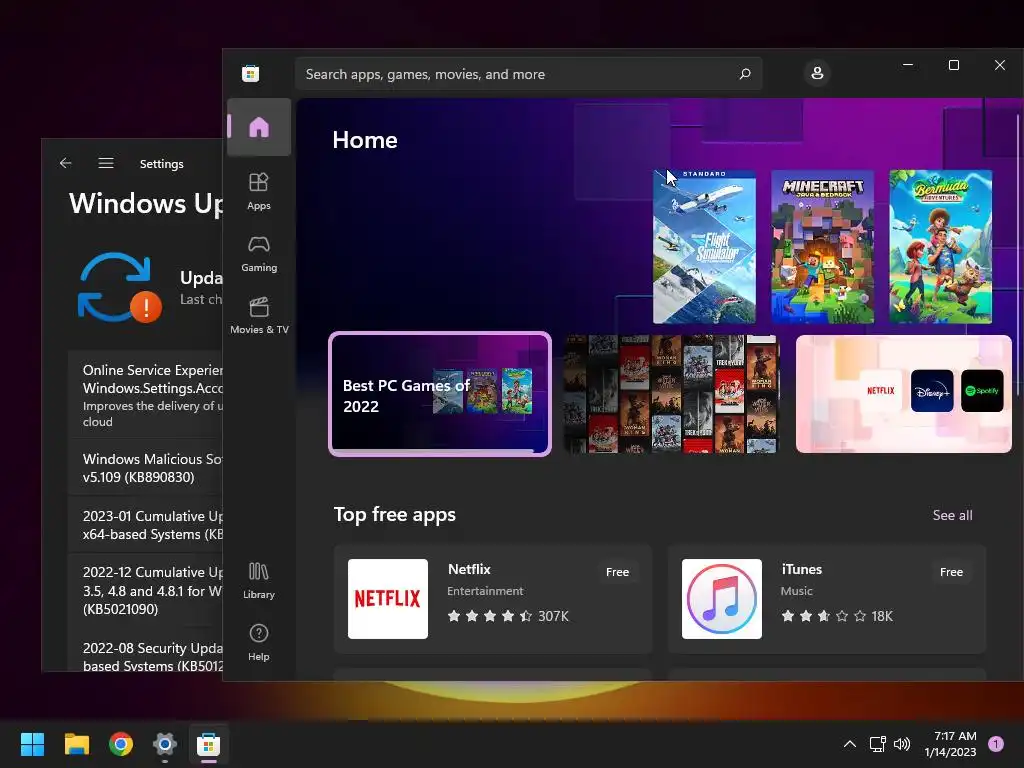1024x768 pixels.
Task: Open the Home tab in Microsoft Store sidebar
Action: 259,127
